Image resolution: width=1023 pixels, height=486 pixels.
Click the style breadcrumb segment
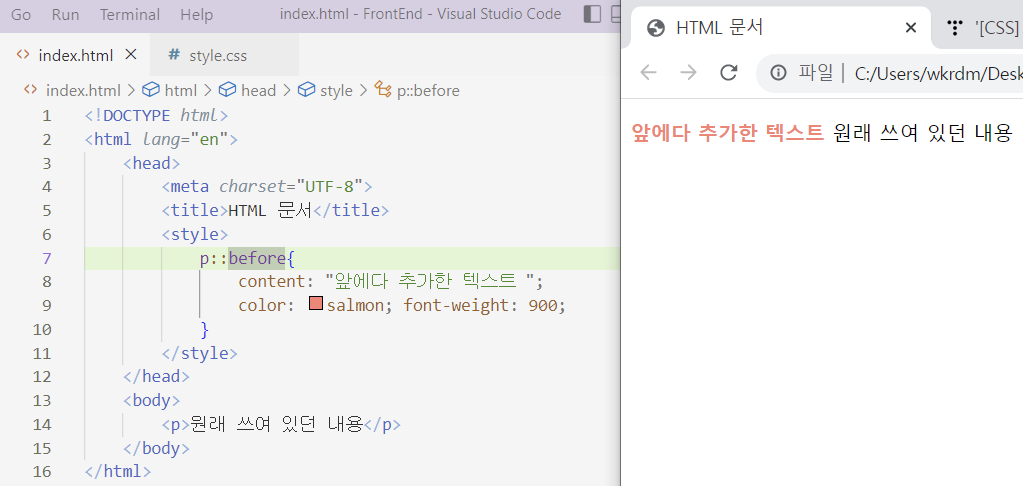tap(336, 91)
